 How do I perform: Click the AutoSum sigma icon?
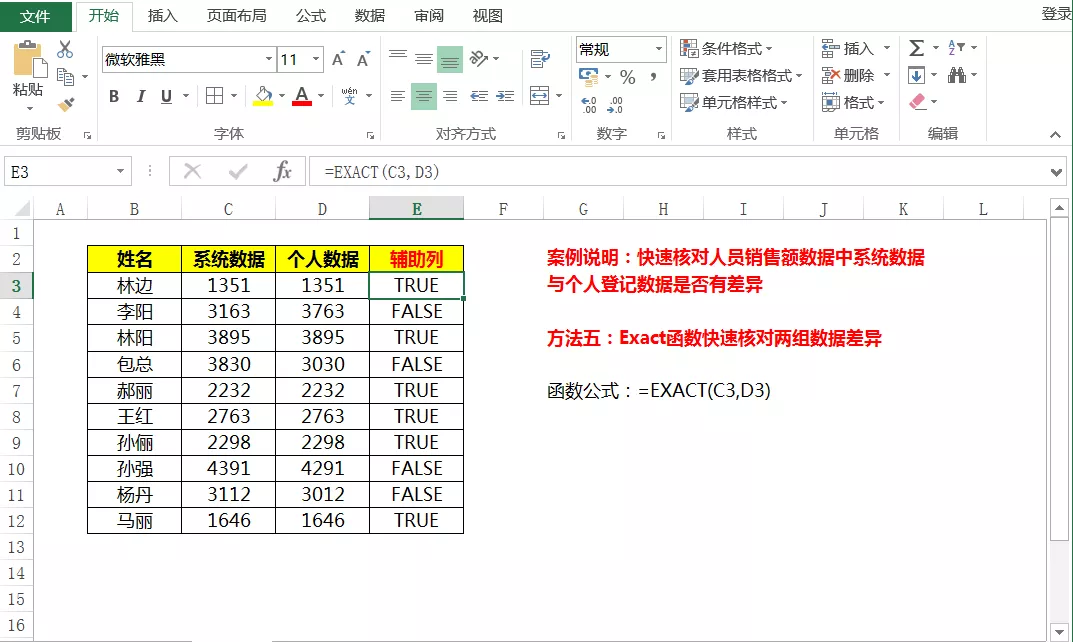916,48
